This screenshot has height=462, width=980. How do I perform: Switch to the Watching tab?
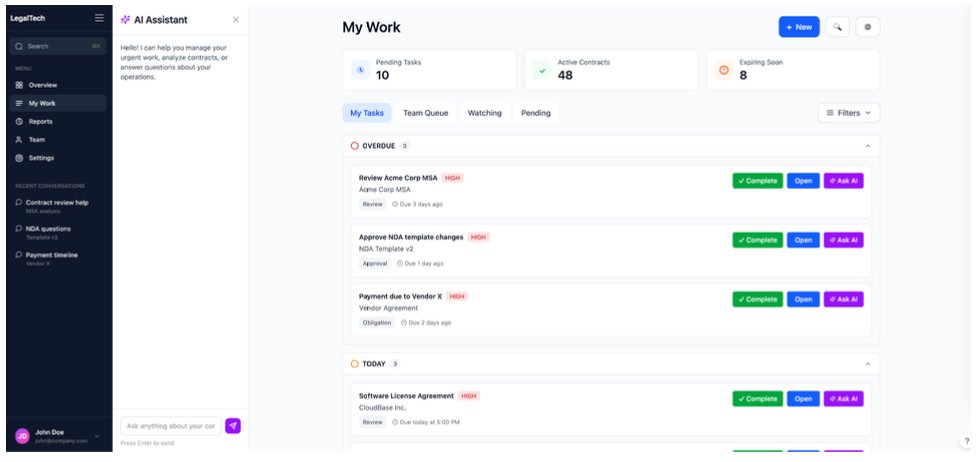pyautogui.click(x=484, y=113)
